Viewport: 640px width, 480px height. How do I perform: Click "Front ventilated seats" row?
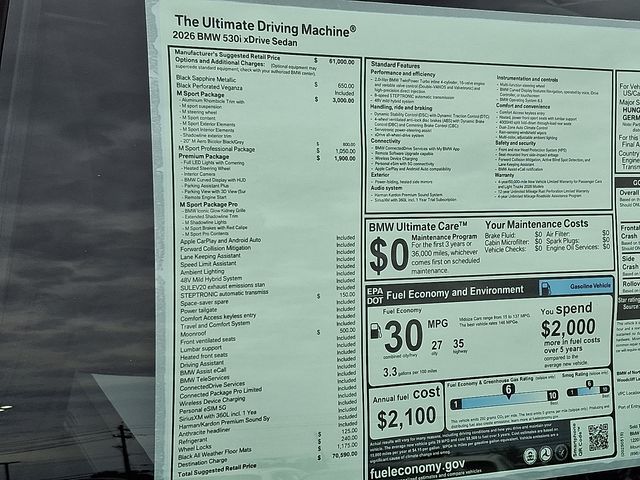click(x=208, y=340)
